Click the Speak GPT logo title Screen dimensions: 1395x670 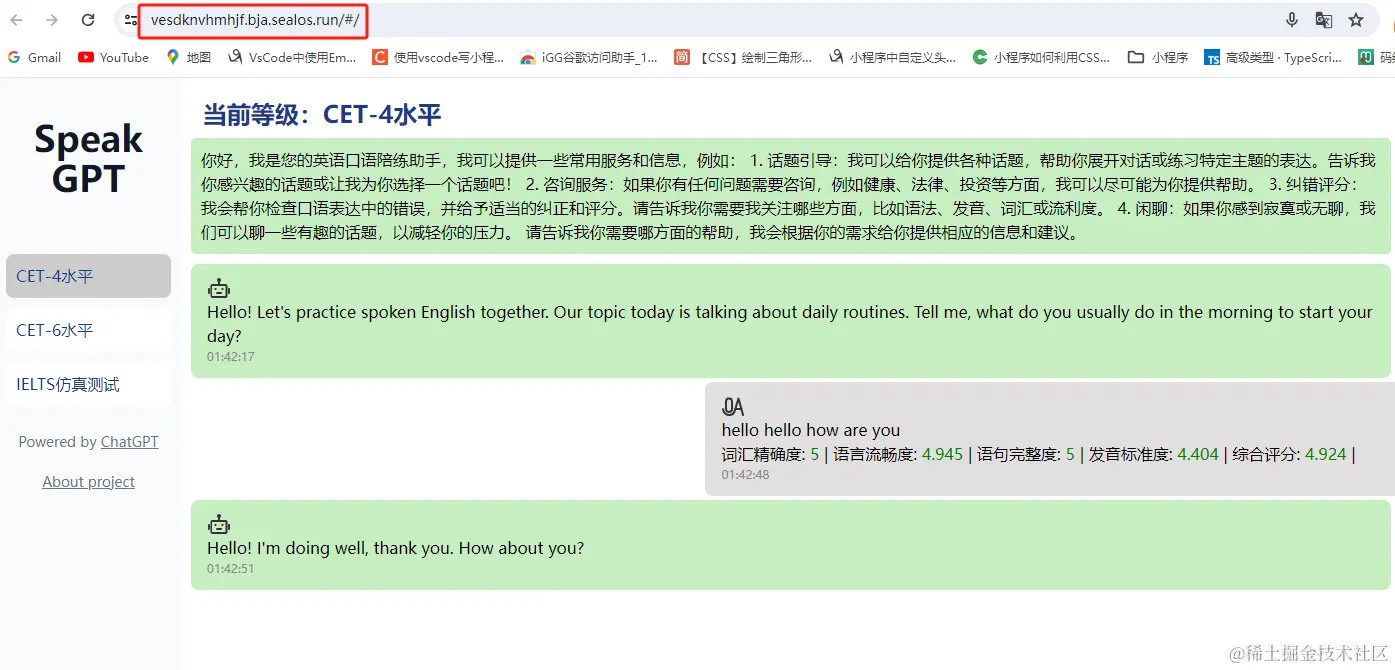pos(88,158)
